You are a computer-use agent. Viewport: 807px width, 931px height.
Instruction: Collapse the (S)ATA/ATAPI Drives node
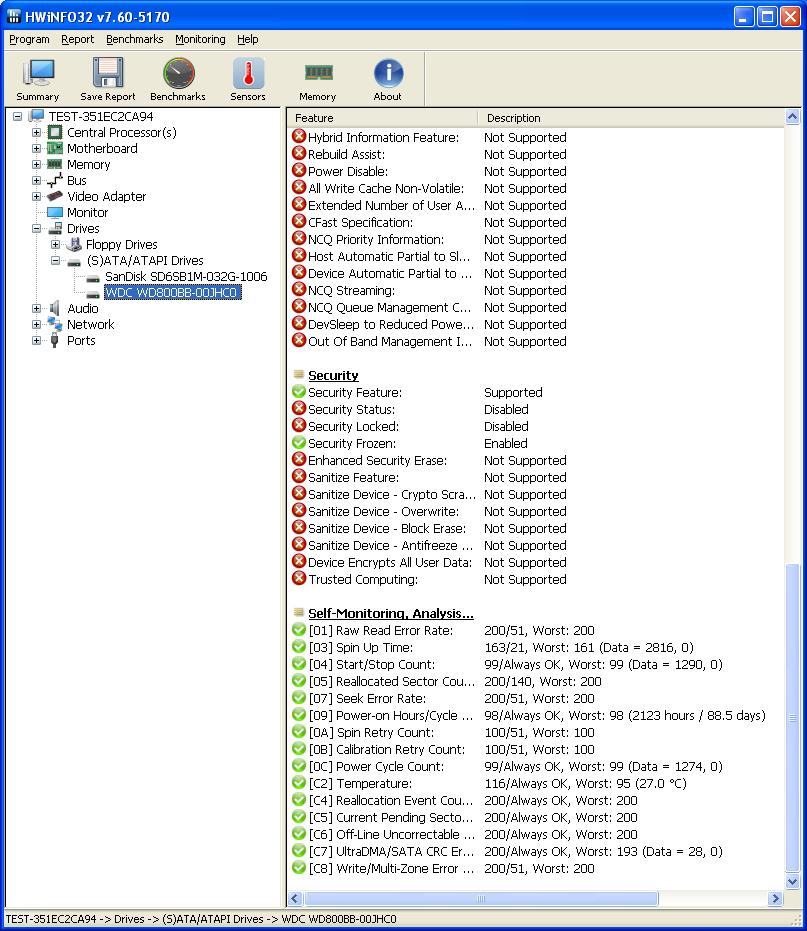pyautogui.click(x=55, y=261)
